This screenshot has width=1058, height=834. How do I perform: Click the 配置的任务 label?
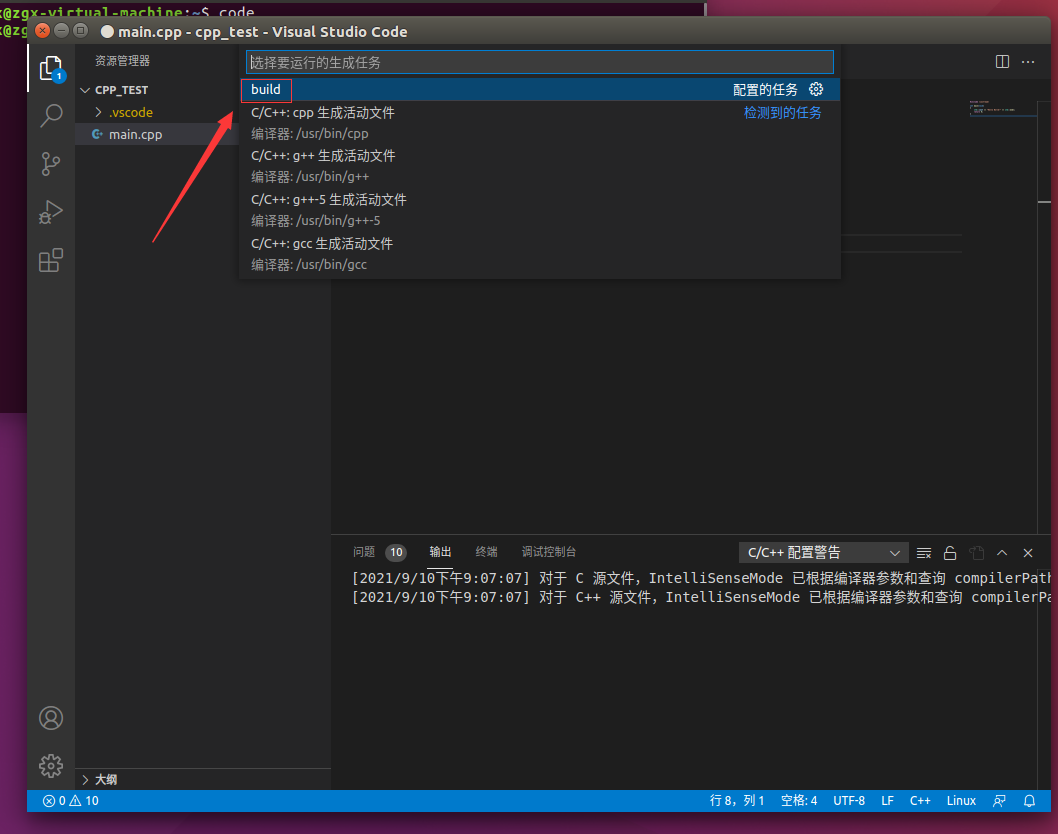[x=765, y=90]
